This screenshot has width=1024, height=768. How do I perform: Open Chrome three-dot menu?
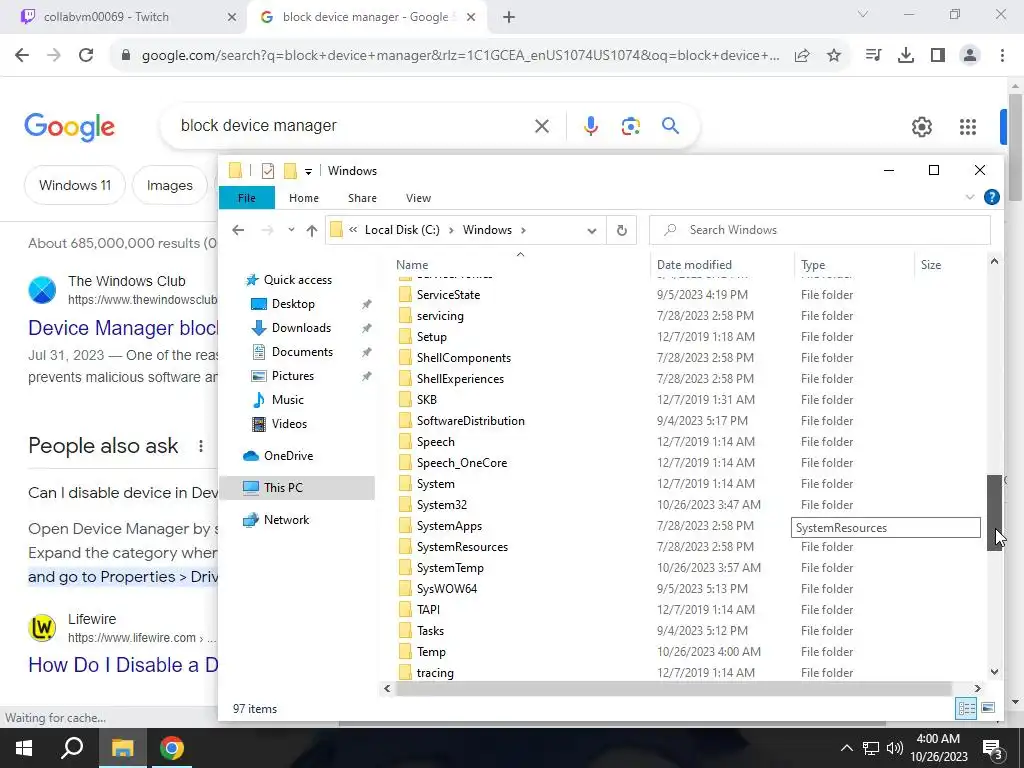click(1002, 56)
